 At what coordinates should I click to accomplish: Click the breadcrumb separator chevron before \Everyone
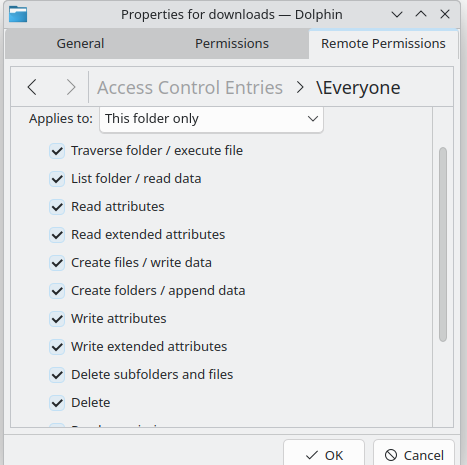point(300,88)
